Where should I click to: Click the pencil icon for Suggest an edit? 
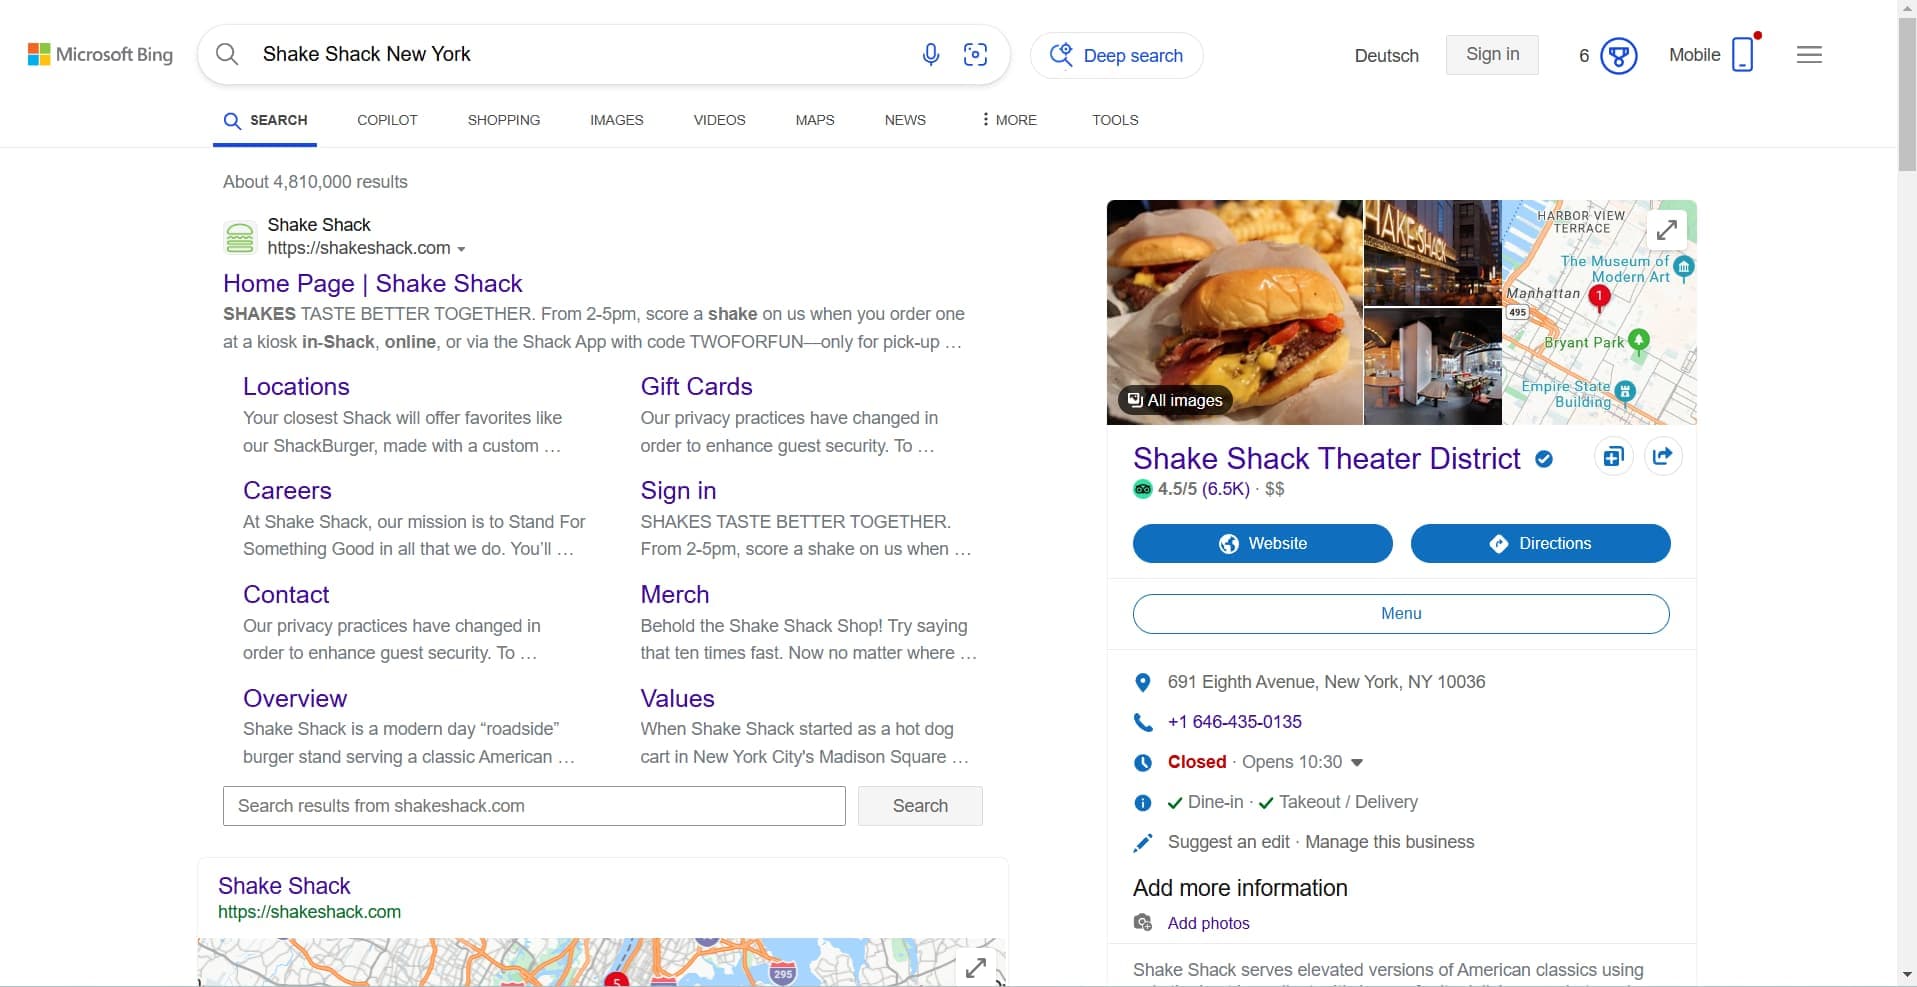(1143, 842)
